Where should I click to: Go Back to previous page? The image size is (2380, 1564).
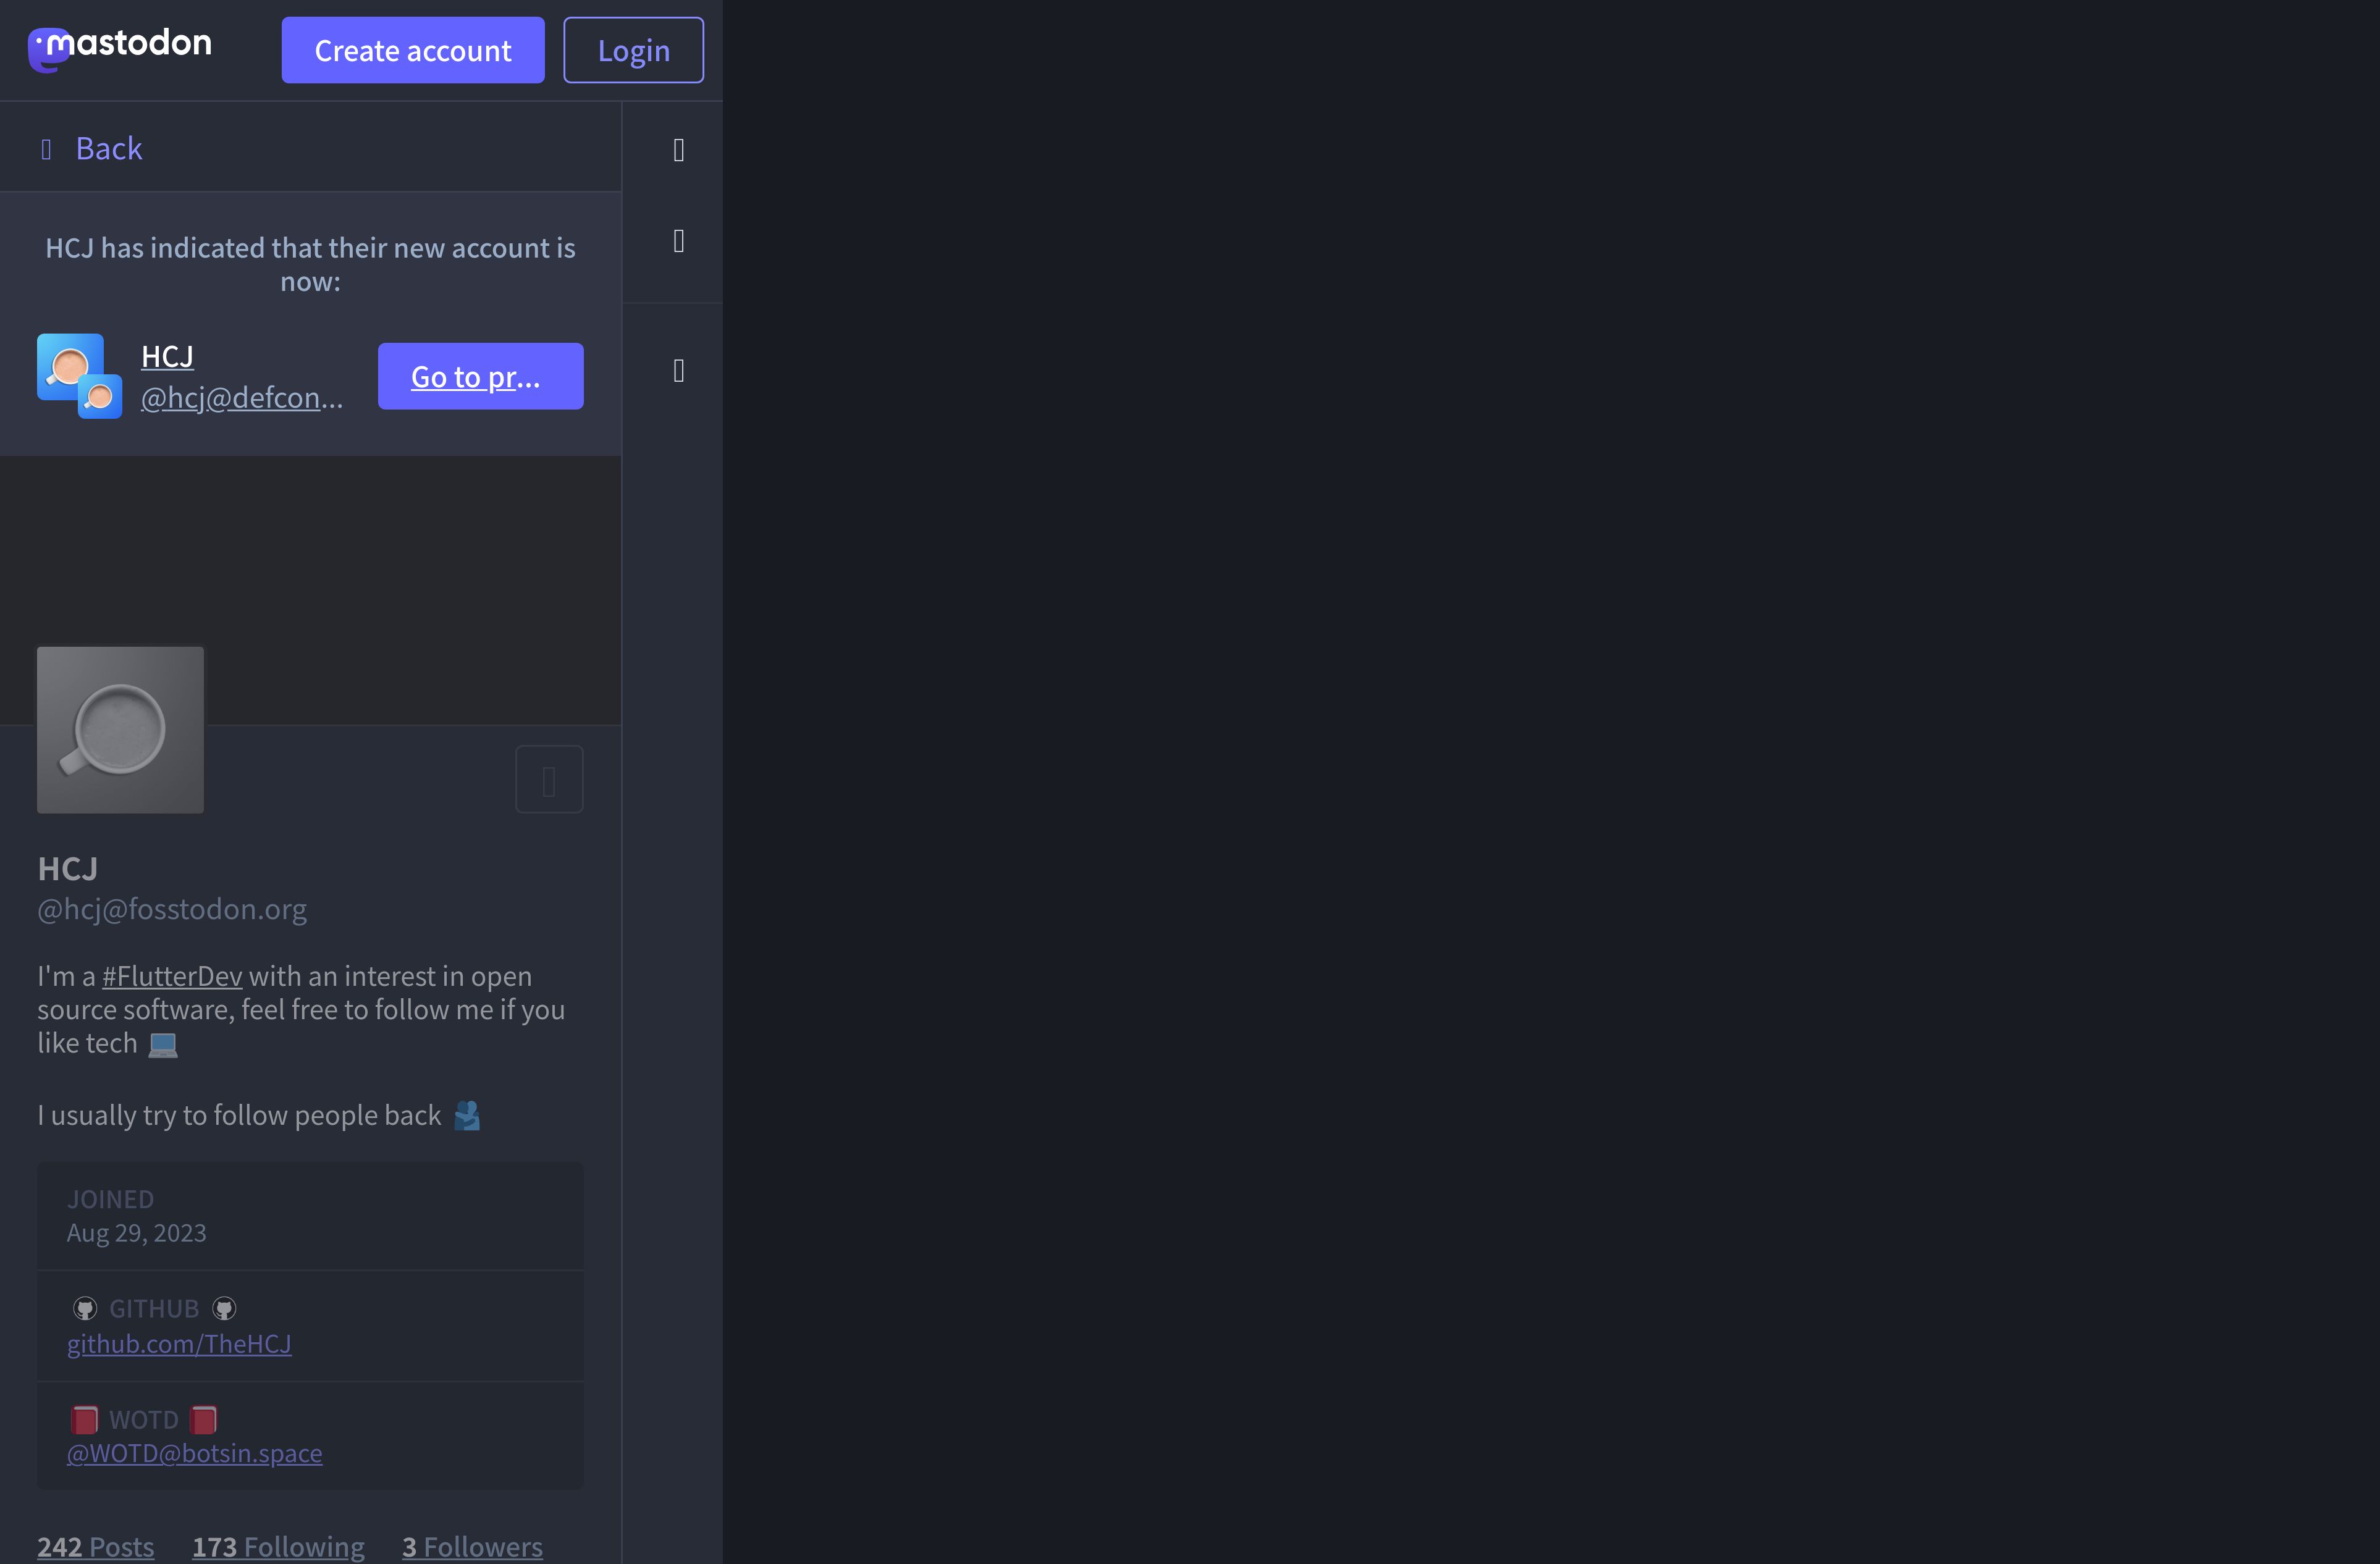[x=91, y=148]
